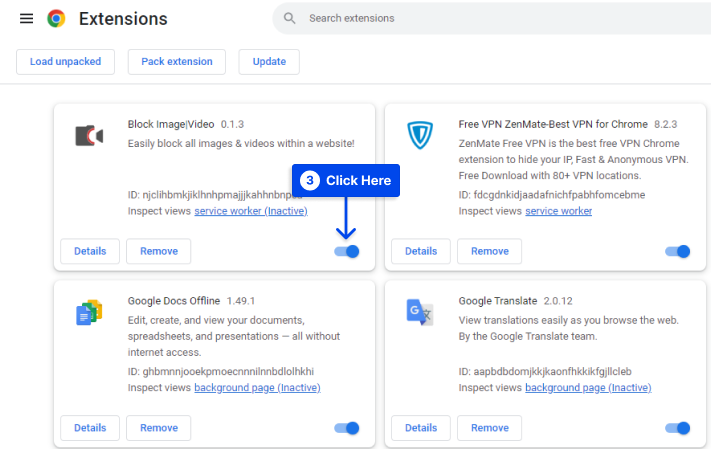711x449 pixels.
Task: Click the Pack extension button
Action: [177, 62]
